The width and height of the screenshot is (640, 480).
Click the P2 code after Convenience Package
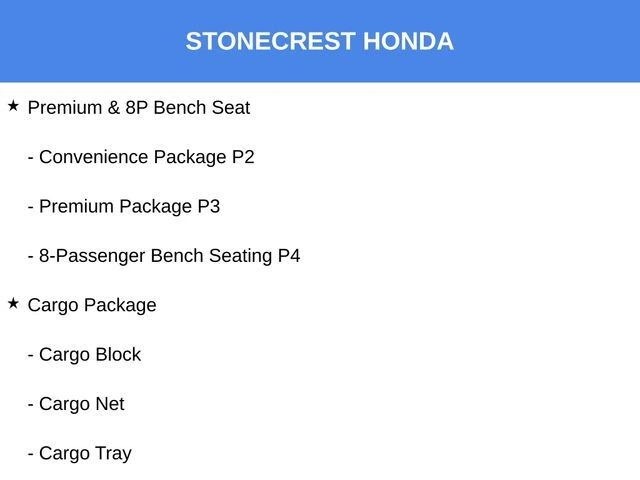tap(243, 157)
